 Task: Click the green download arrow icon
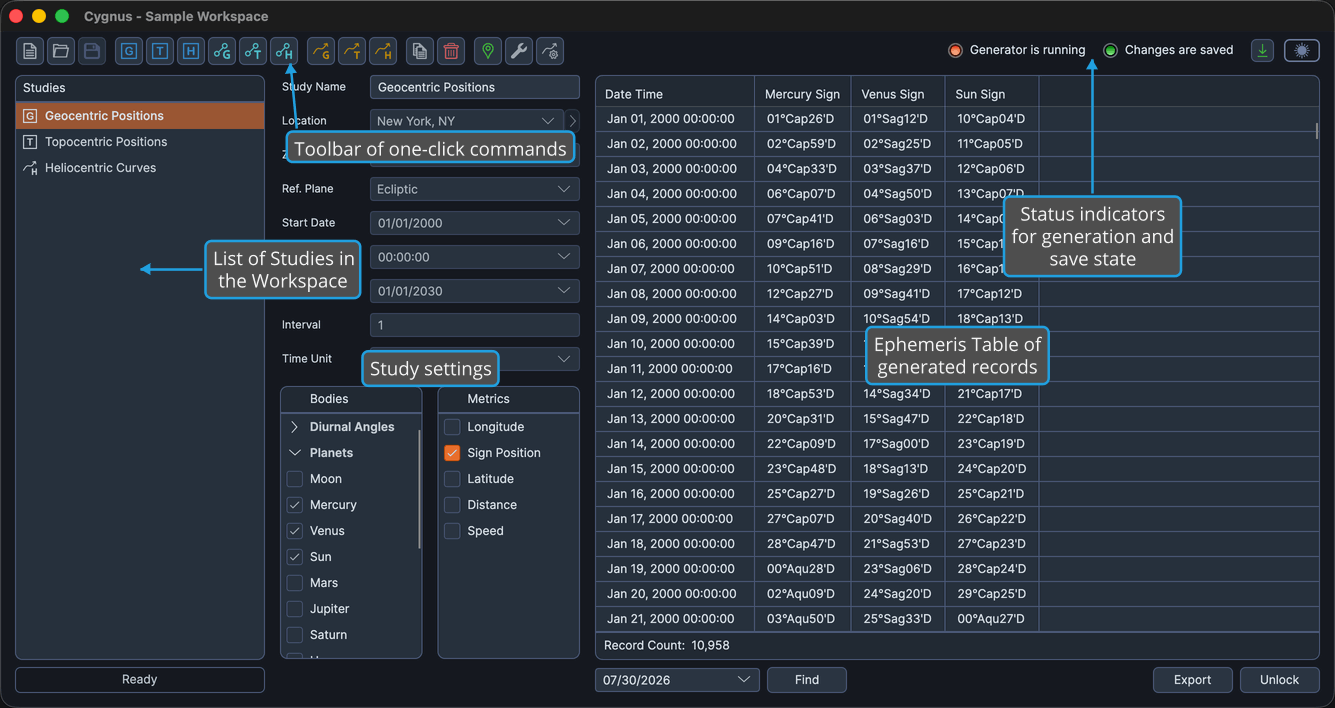[1263, 51]
